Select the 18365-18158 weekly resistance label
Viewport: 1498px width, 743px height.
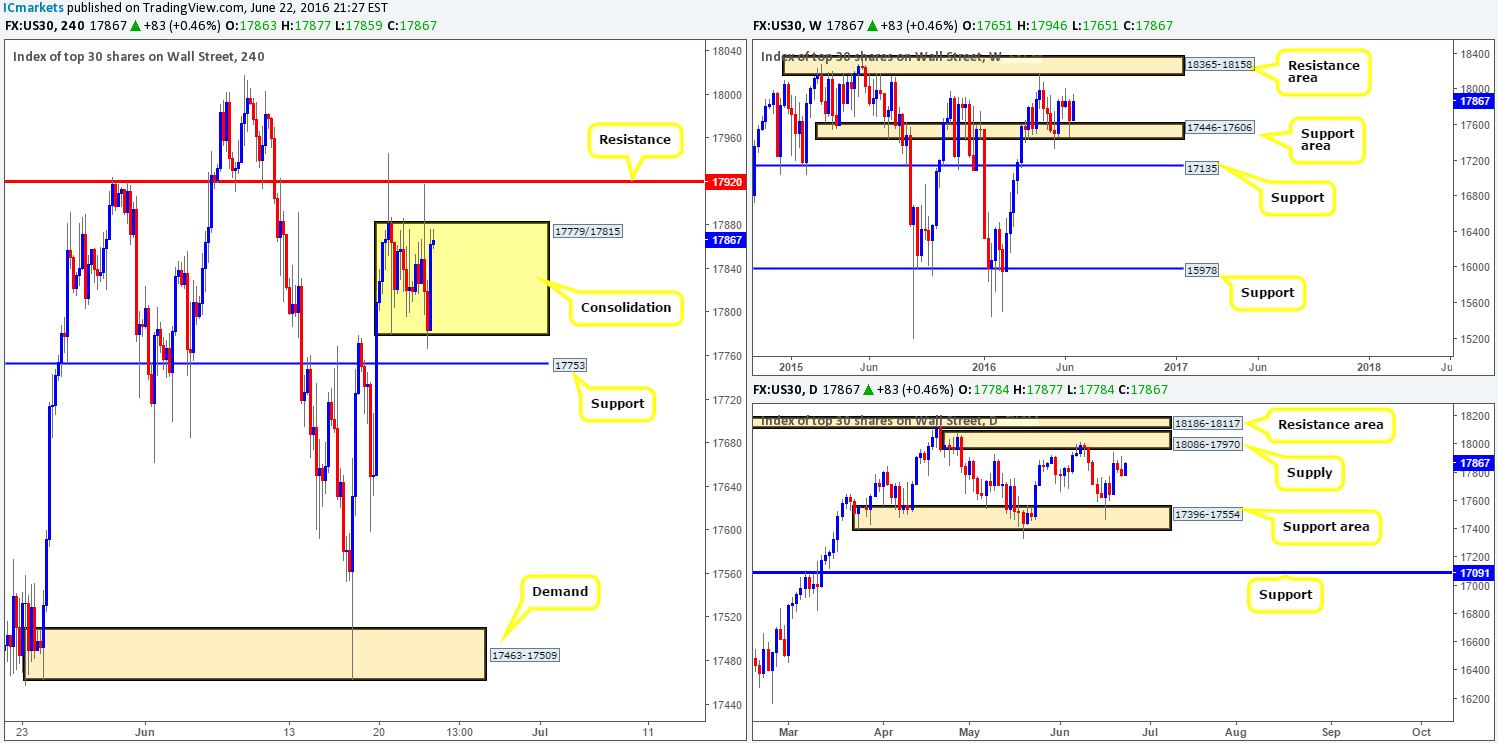point(1220,65)
